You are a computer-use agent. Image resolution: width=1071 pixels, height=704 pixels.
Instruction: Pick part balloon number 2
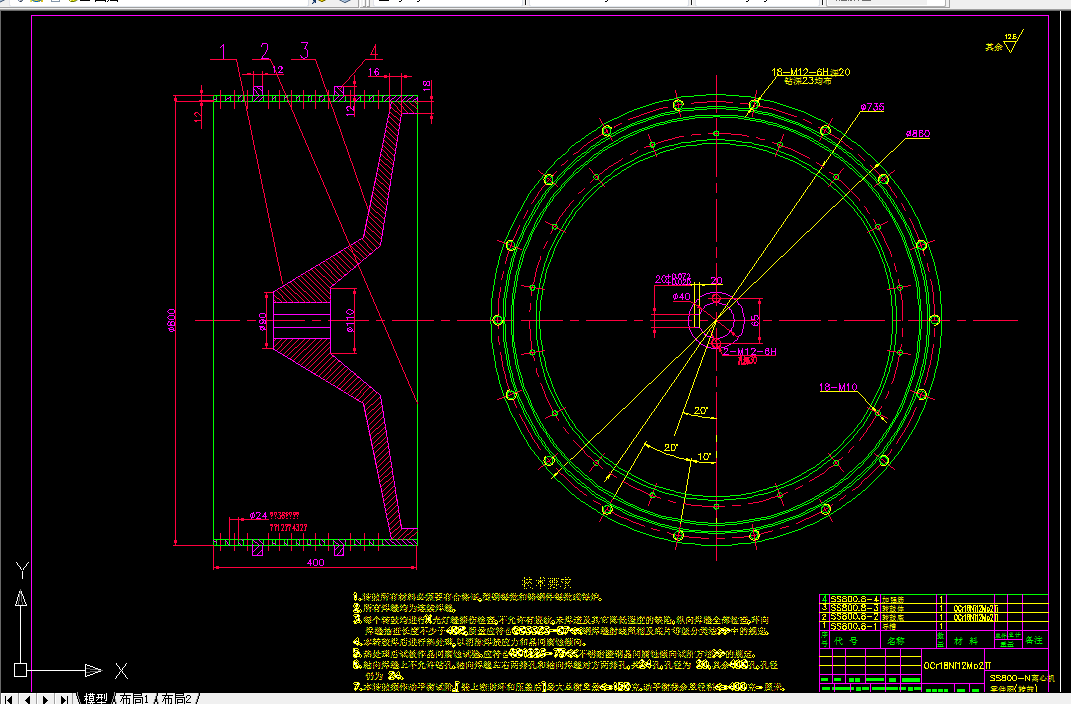264,51
